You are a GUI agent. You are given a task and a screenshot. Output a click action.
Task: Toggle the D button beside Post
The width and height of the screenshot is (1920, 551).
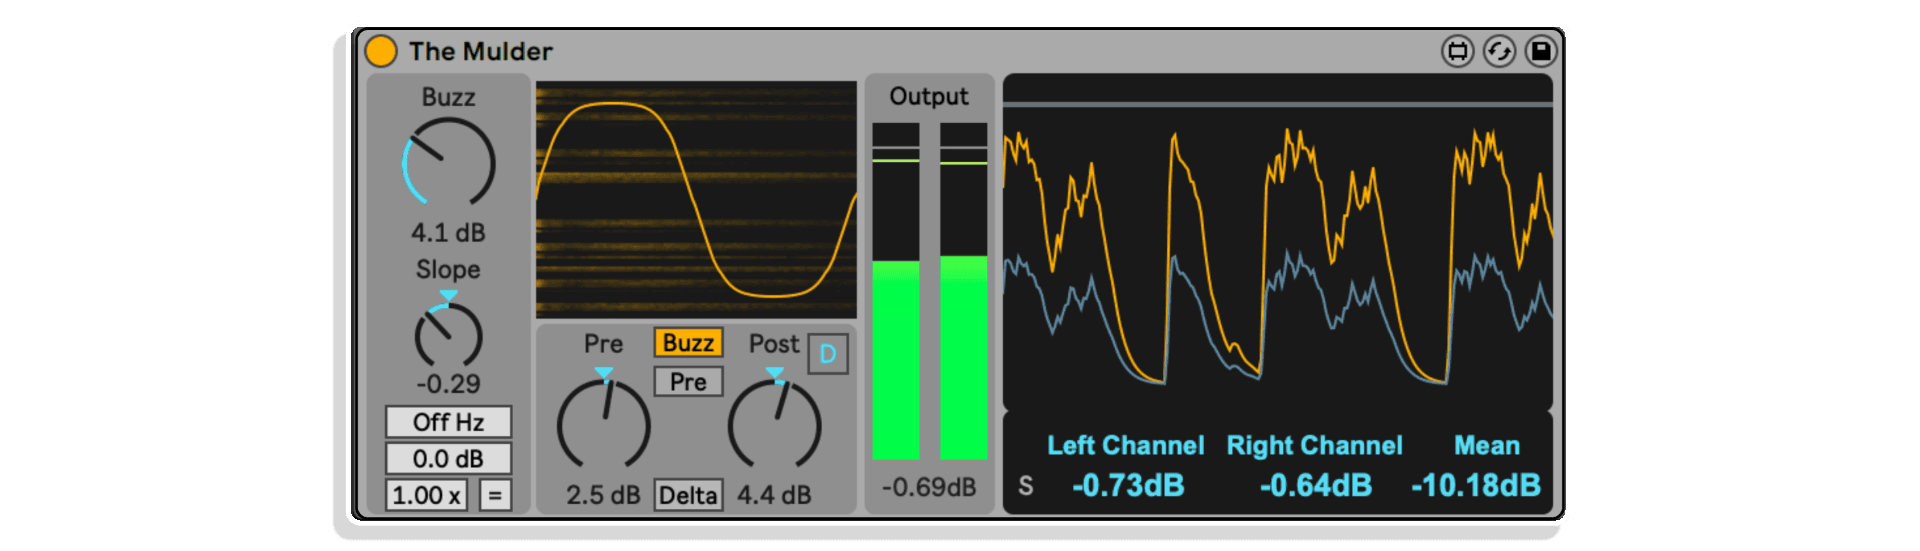coord(828,354)
